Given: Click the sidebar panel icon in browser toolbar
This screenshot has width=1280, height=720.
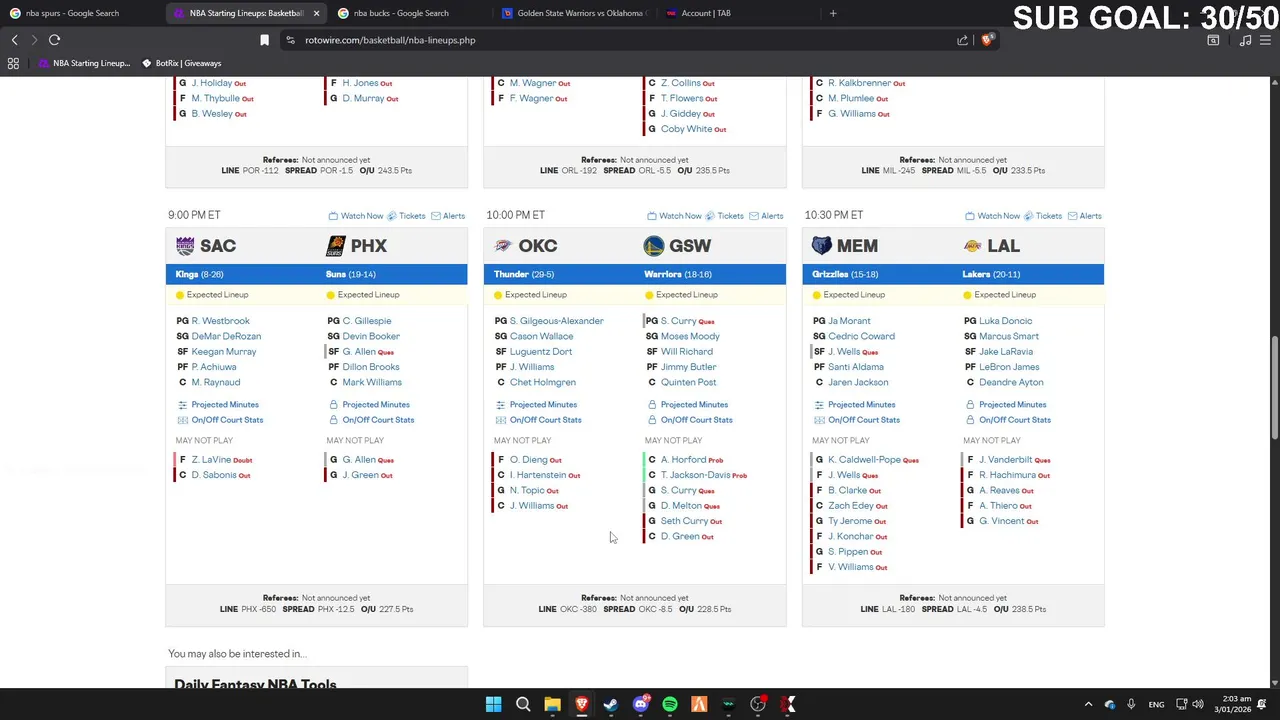Looking at the screenshot, I should 1213,40.
